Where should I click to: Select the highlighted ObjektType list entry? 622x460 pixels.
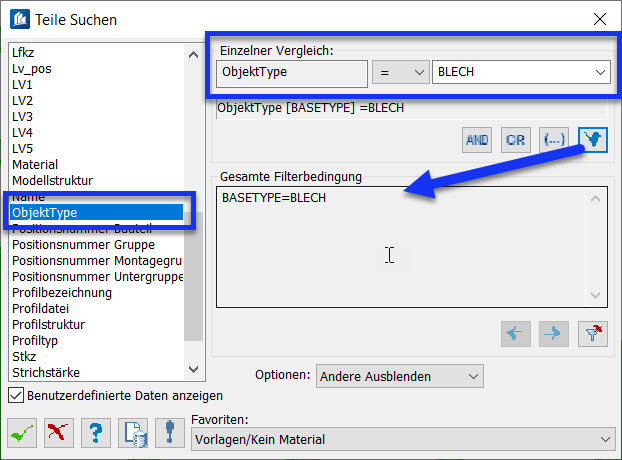97,213
